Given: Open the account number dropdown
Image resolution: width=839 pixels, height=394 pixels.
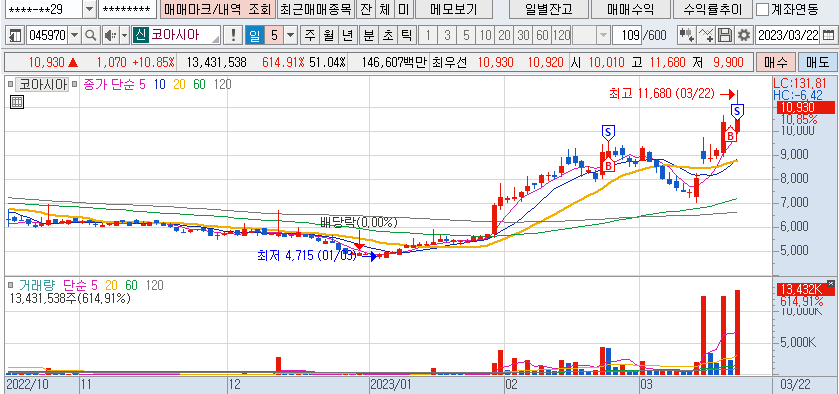Looking at the screenshot, I should [89, 9].
